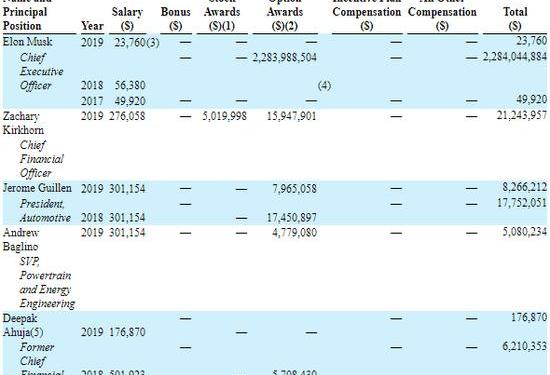Click the Total ($) column header
This screenshot has height=375, width=550.
pyautogui.click(x=515, y=19)
